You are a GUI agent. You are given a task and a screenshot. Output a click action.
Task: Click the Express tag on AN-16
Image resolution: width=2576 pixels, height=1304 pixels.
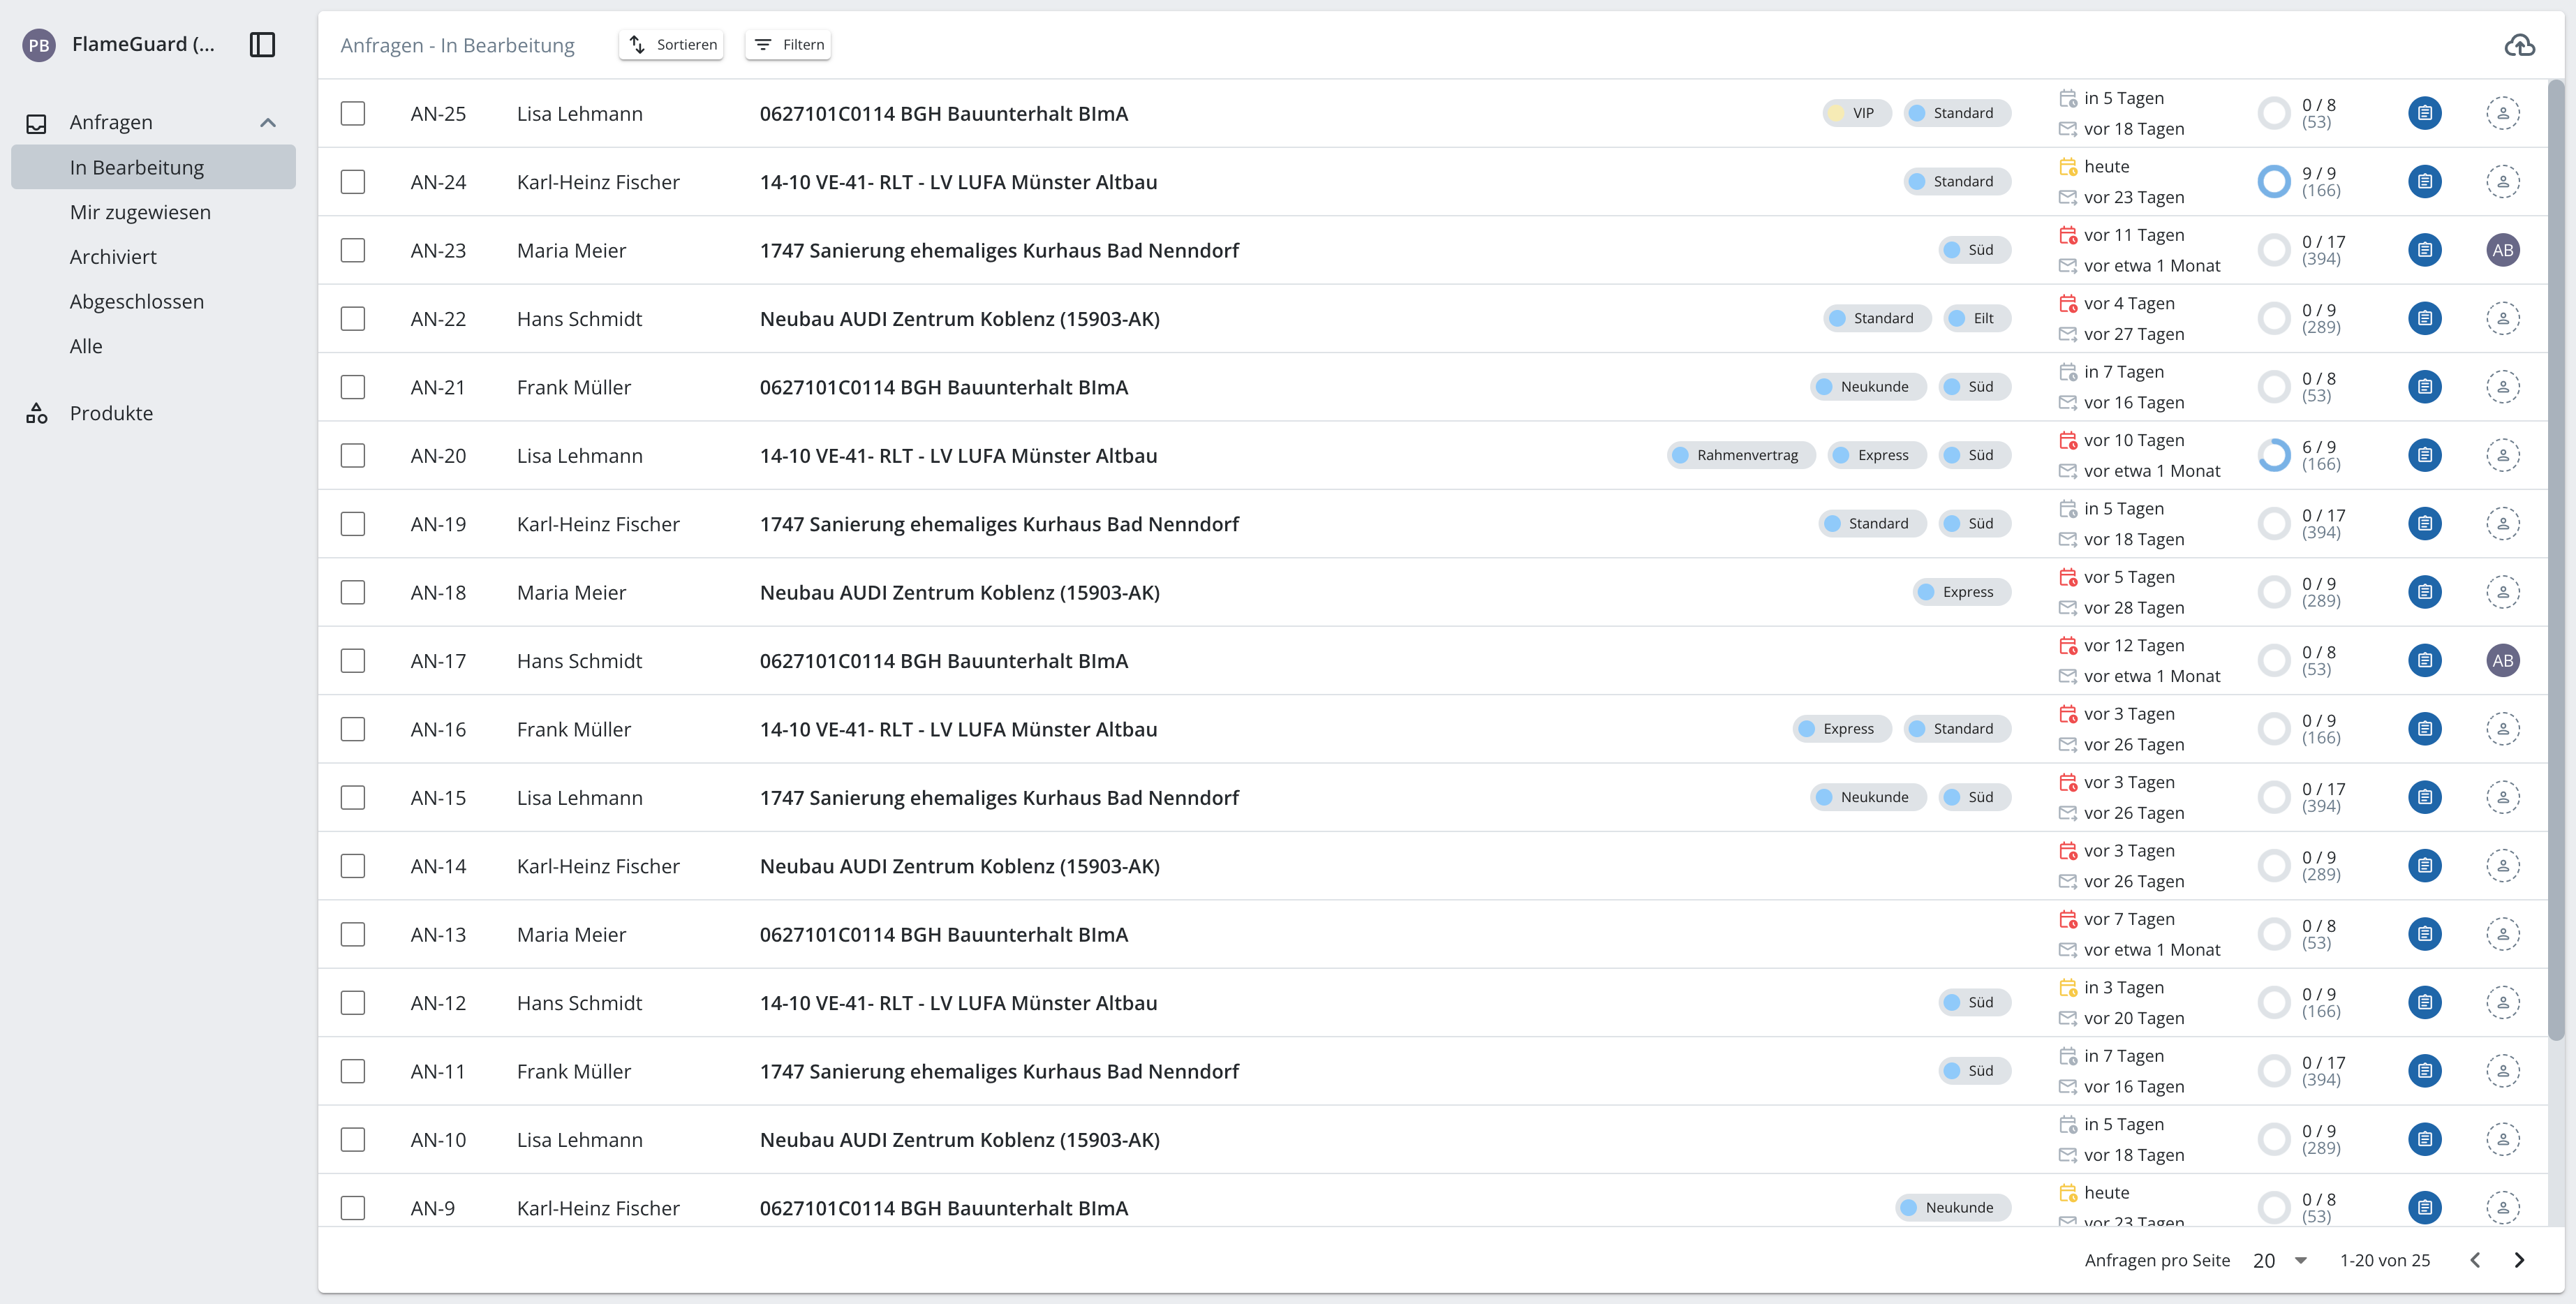[1841, 729]
